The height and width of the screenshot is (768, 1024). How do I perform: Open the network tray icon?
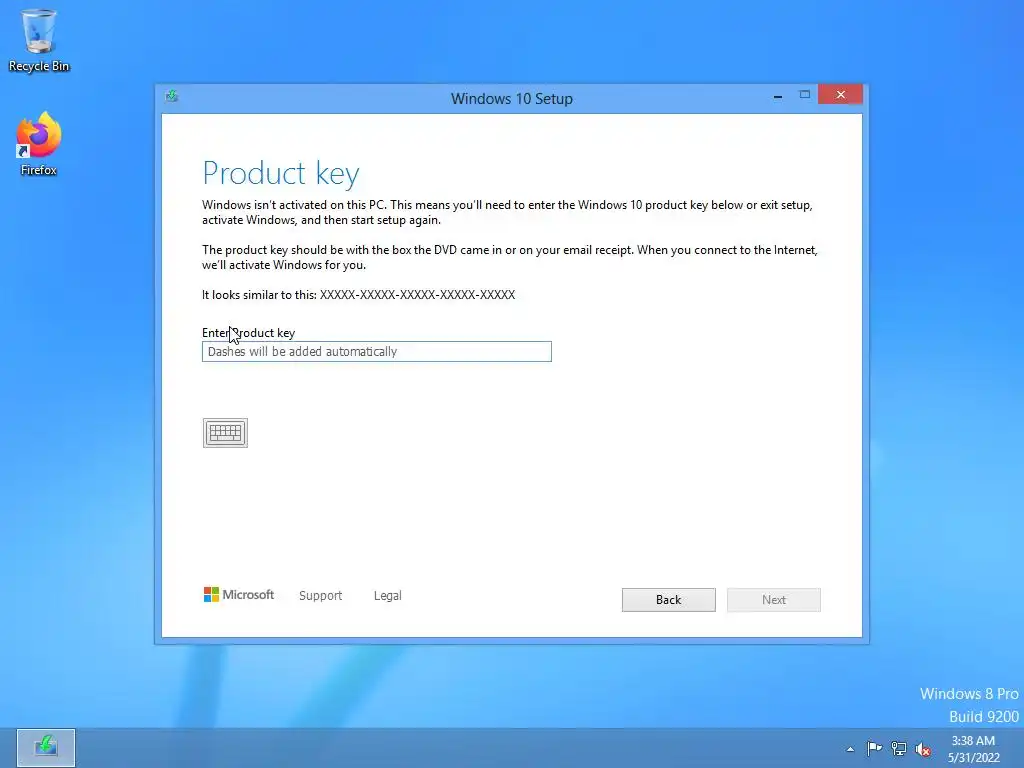(x=899, y=748)
